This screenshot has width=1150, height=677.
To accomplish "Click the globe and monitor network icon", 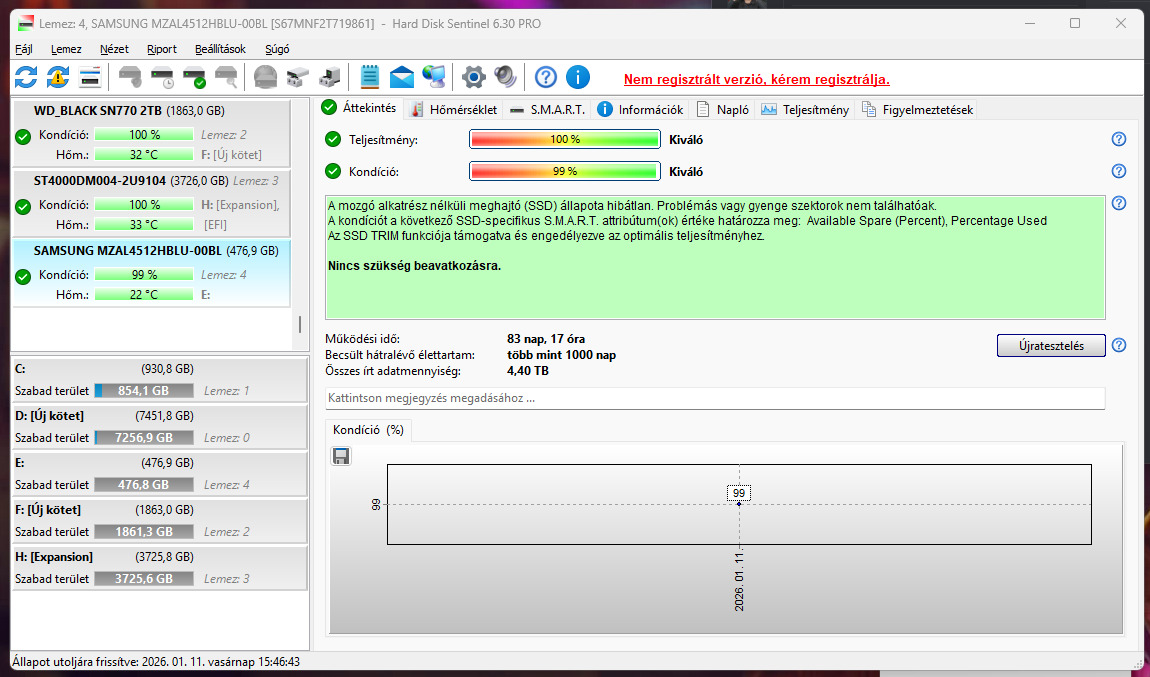I will [433, 76].
